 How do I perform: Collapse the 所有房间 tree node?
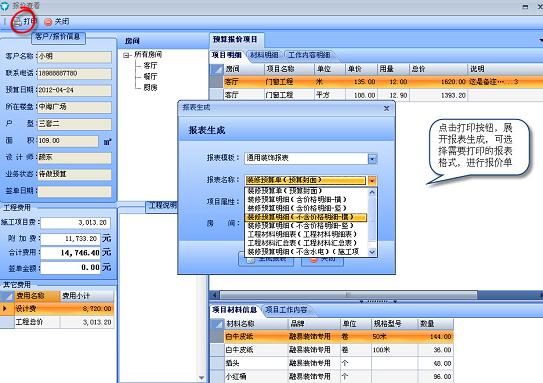click(126, 55)
